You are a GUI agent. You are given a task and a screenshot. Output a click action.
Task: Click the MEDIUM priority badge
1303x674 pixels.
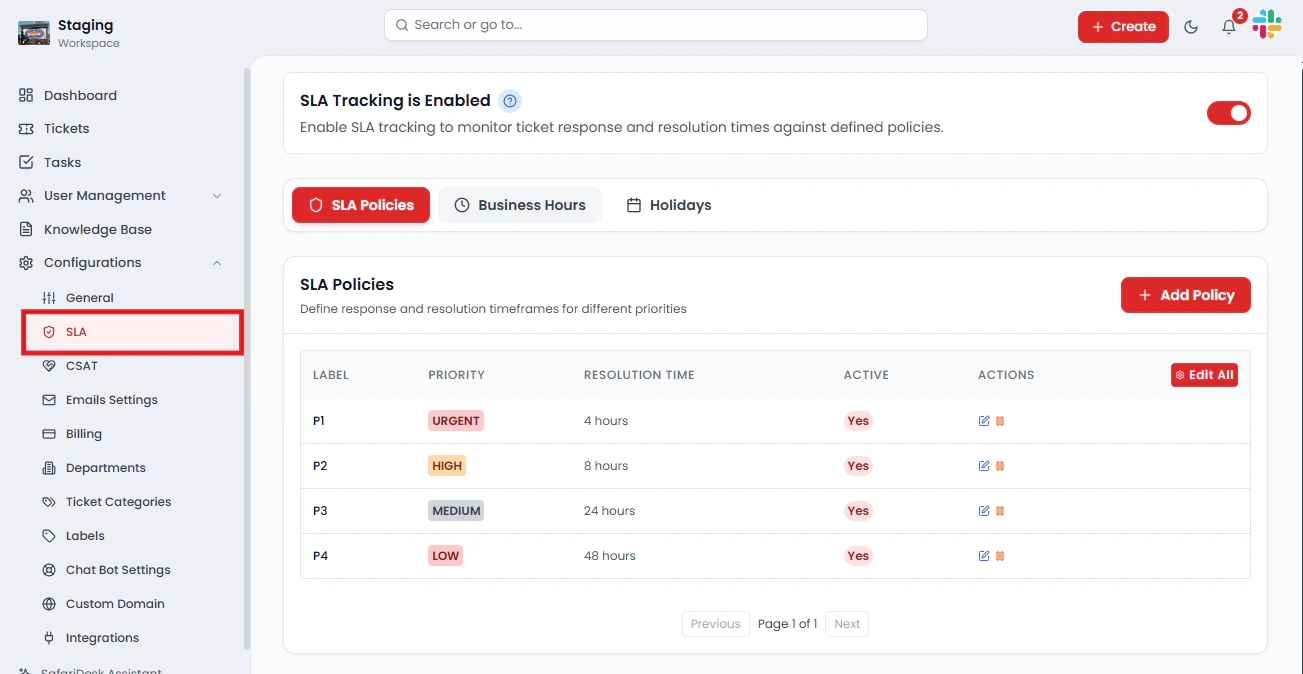coord(456,511)
